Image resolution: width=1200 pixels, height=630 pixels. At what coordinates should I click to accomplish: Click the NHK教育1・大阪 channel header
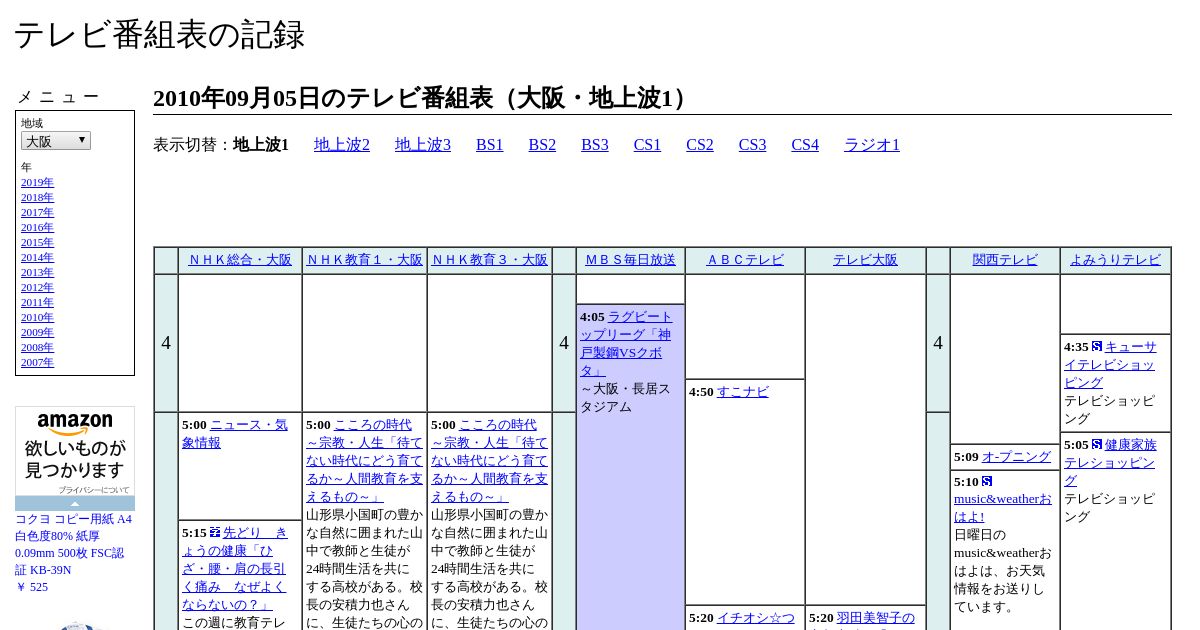(365, 260)
